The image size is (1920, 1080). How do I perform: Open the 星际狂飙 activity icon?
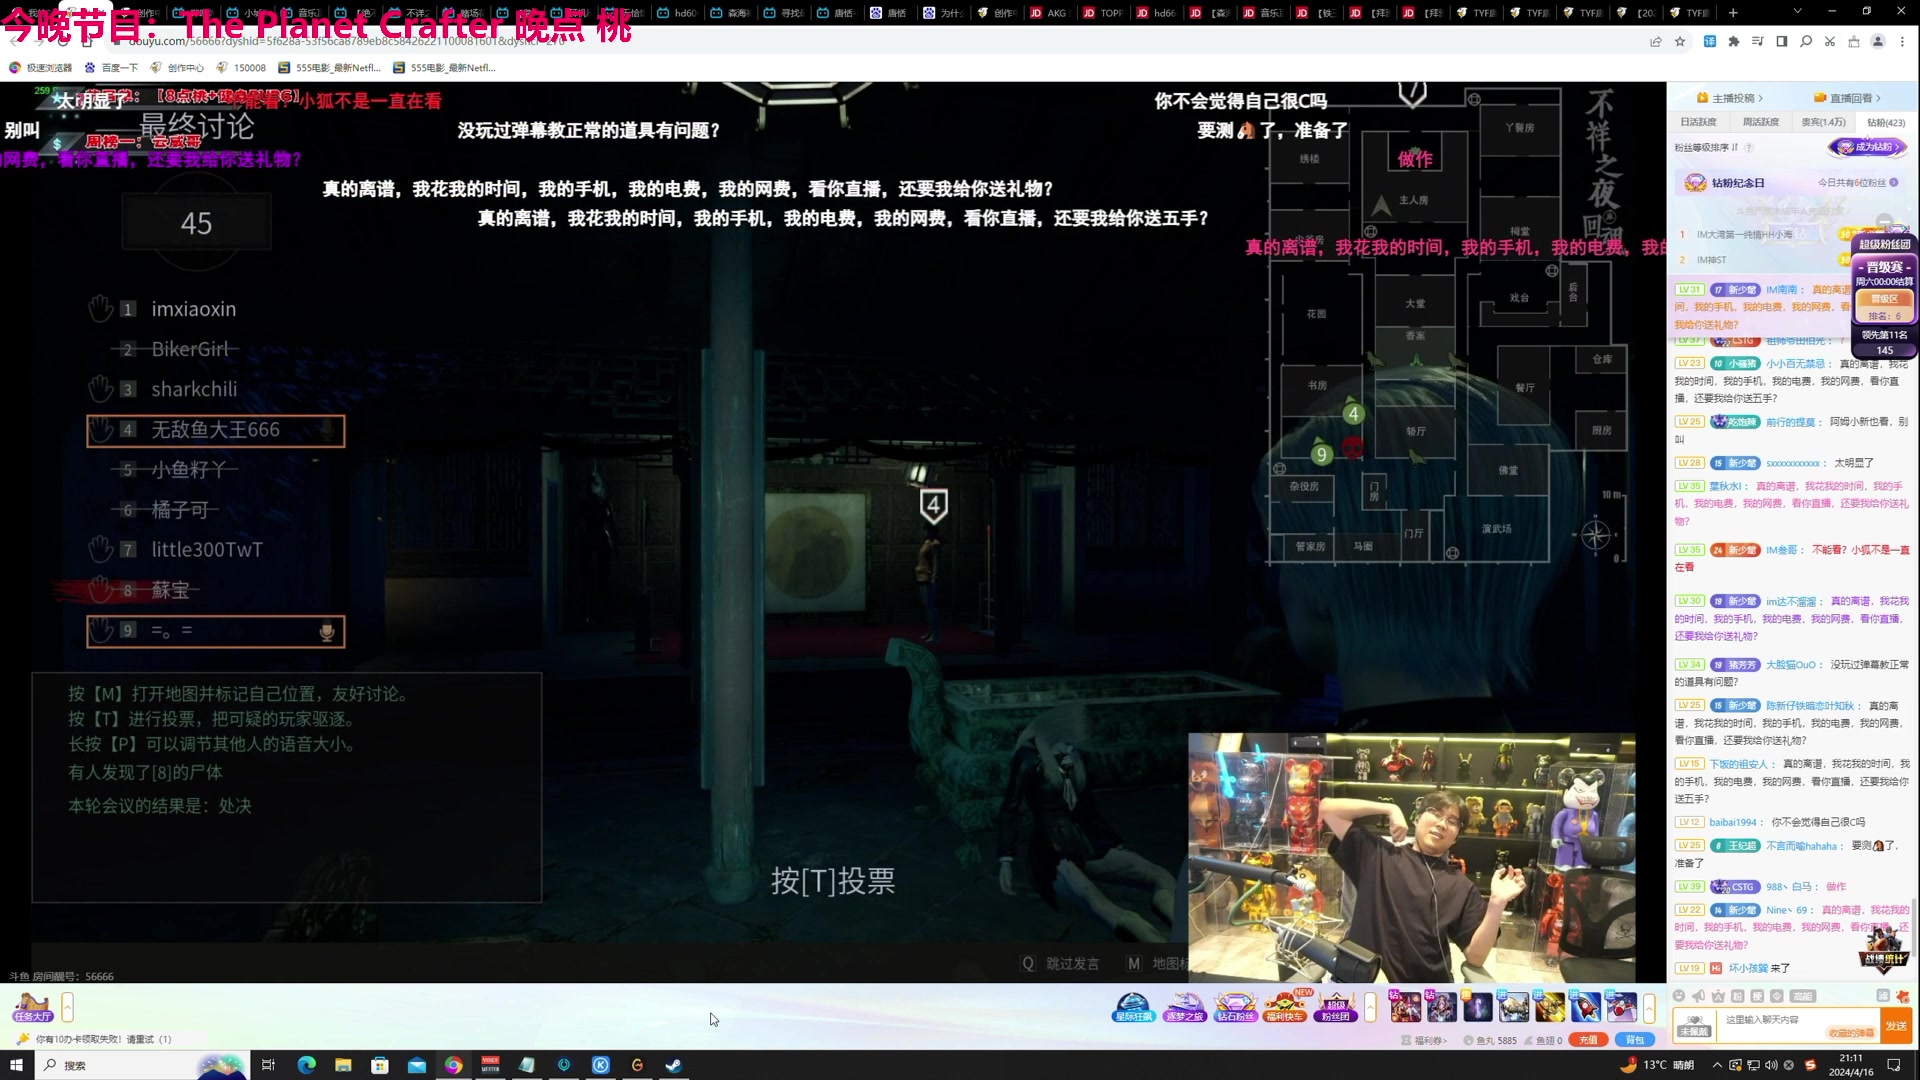tap(1133, 1006)
